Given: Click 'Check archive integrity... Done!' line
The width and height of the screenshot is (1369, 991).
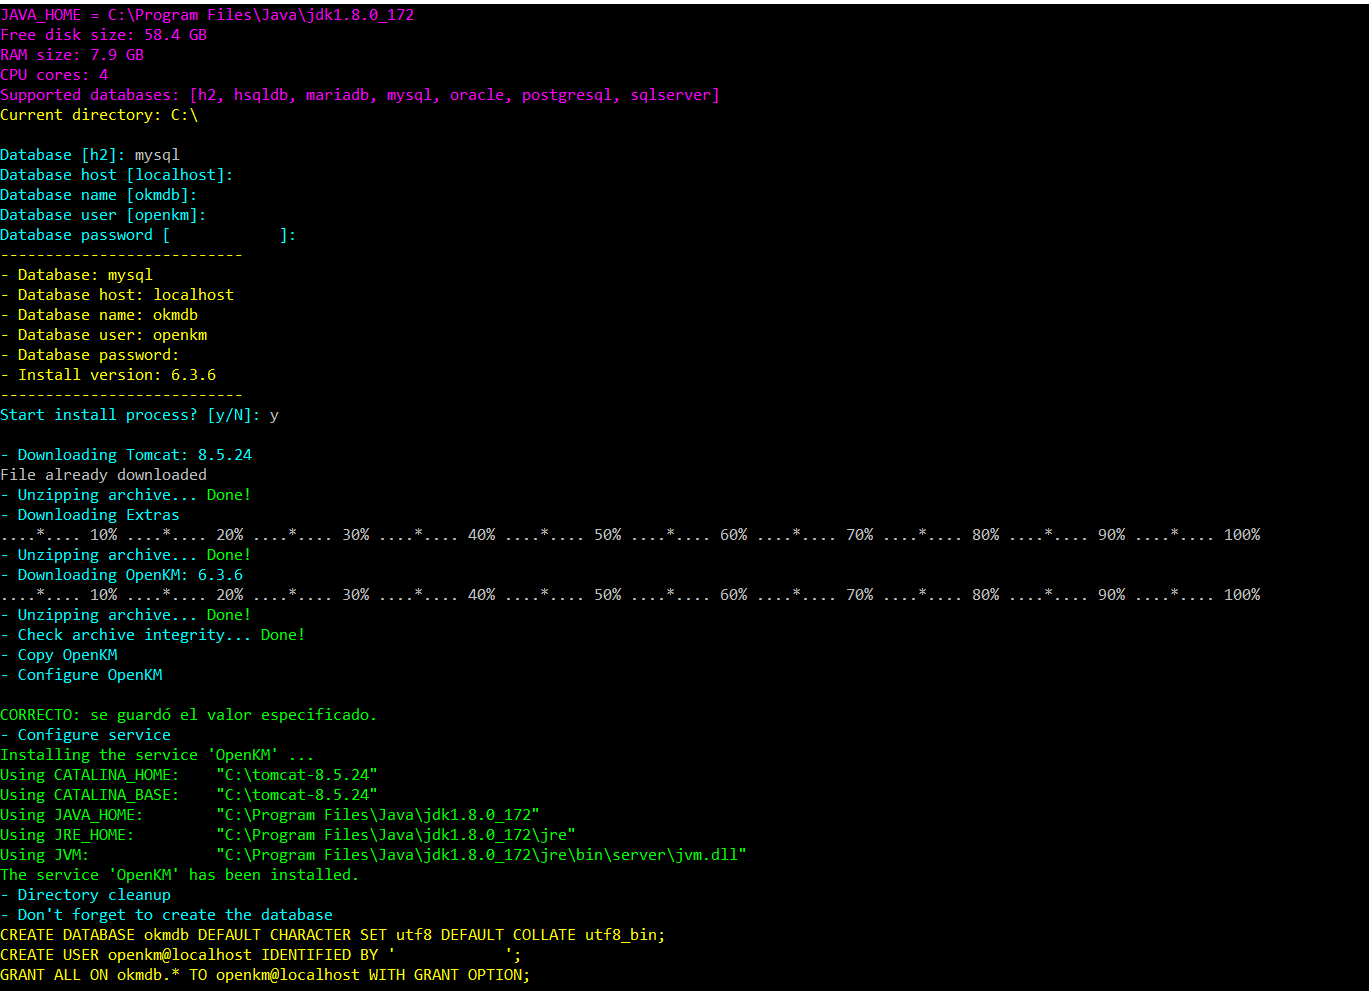Looking at the screenshot, I should [x=160, y=635].
